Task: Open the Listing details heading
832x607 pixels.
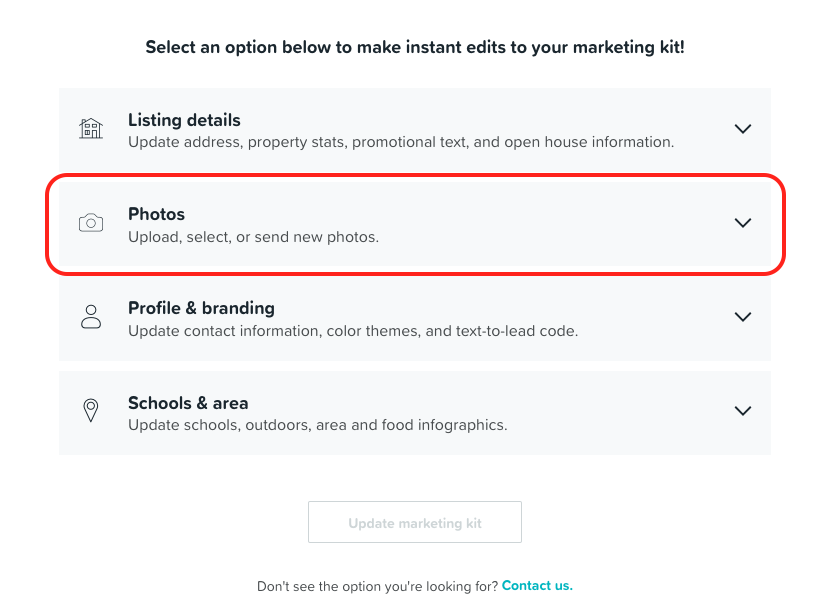Action: (184, 120)
